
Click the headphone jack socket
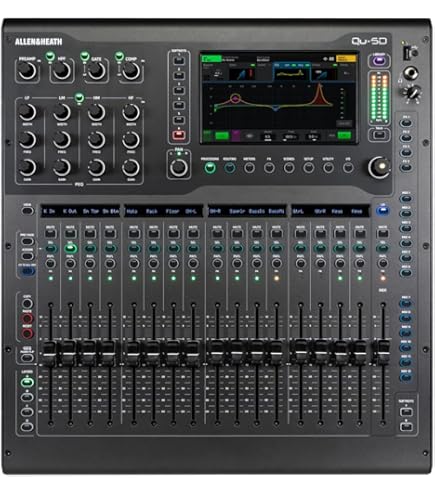[x=411, y=73]
